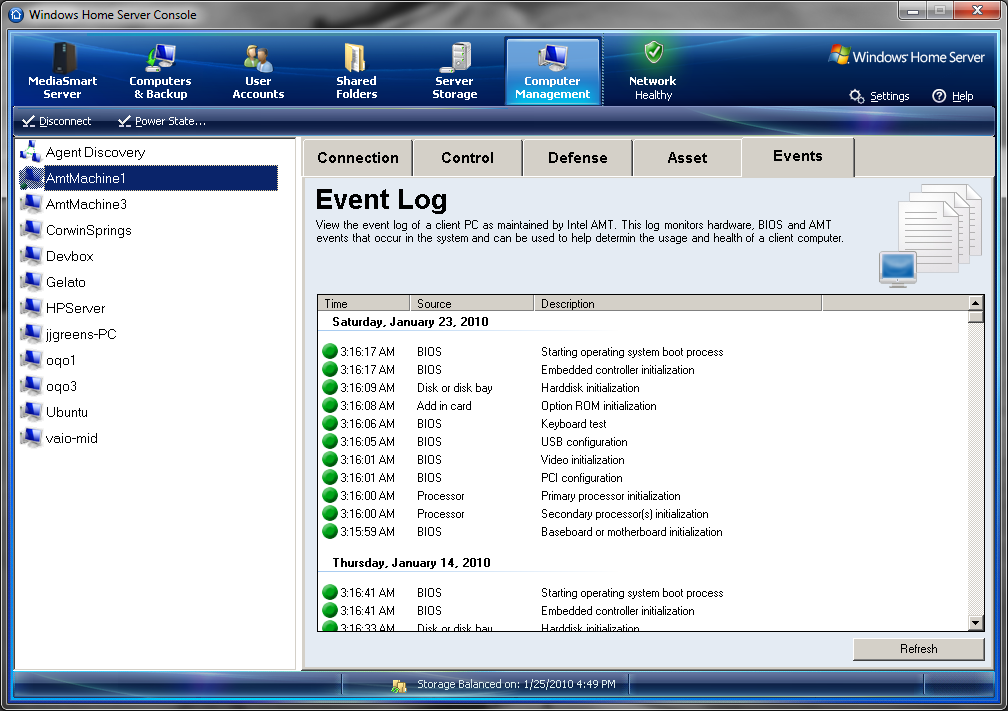Viewport: 1008px width, 711px height.
Task: Open Computers & Backup section
Action: pyautogui.click(x=160, y=71)
